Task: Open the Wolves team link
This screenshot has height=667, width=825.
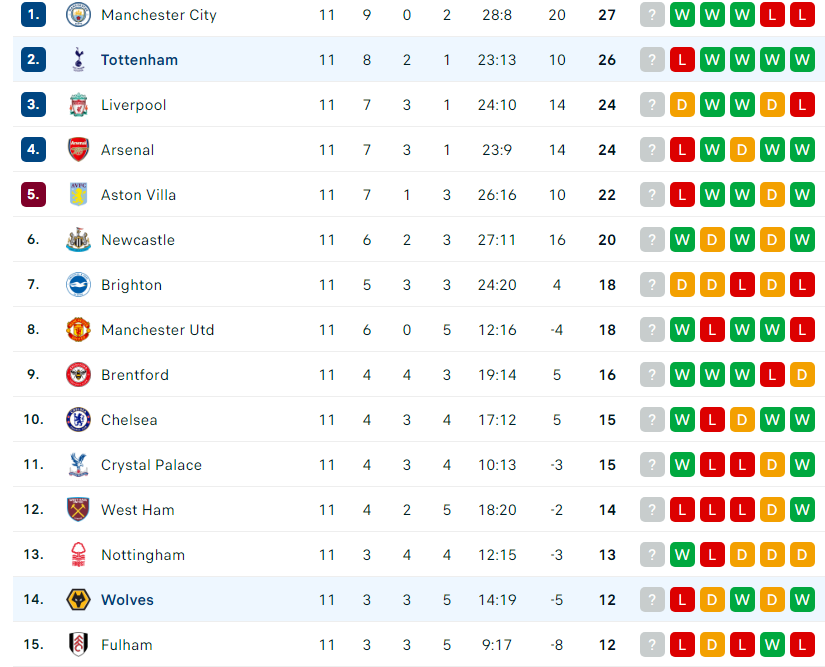Action: [x=127, y=600]
